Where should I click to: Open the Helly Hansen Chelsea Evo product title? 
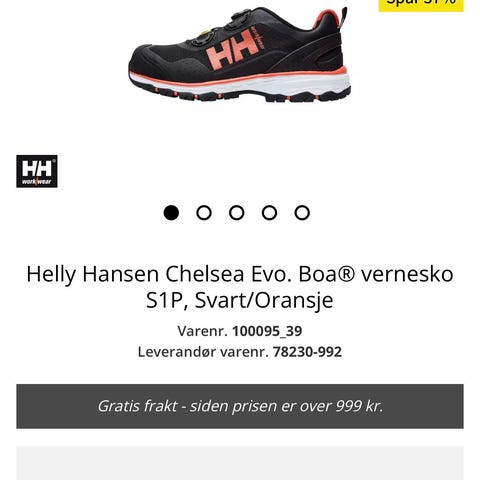240,287
